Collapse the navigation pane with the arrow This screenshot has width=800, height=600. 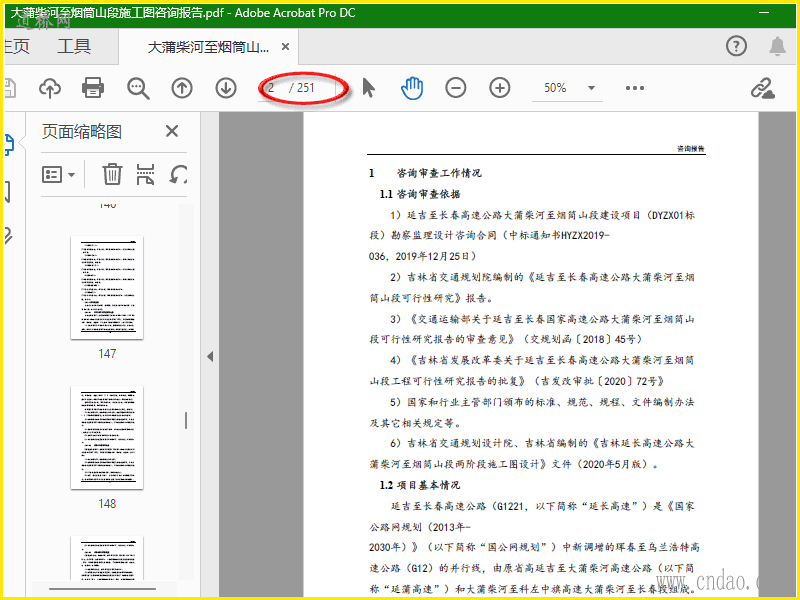(x=210, y=356)
